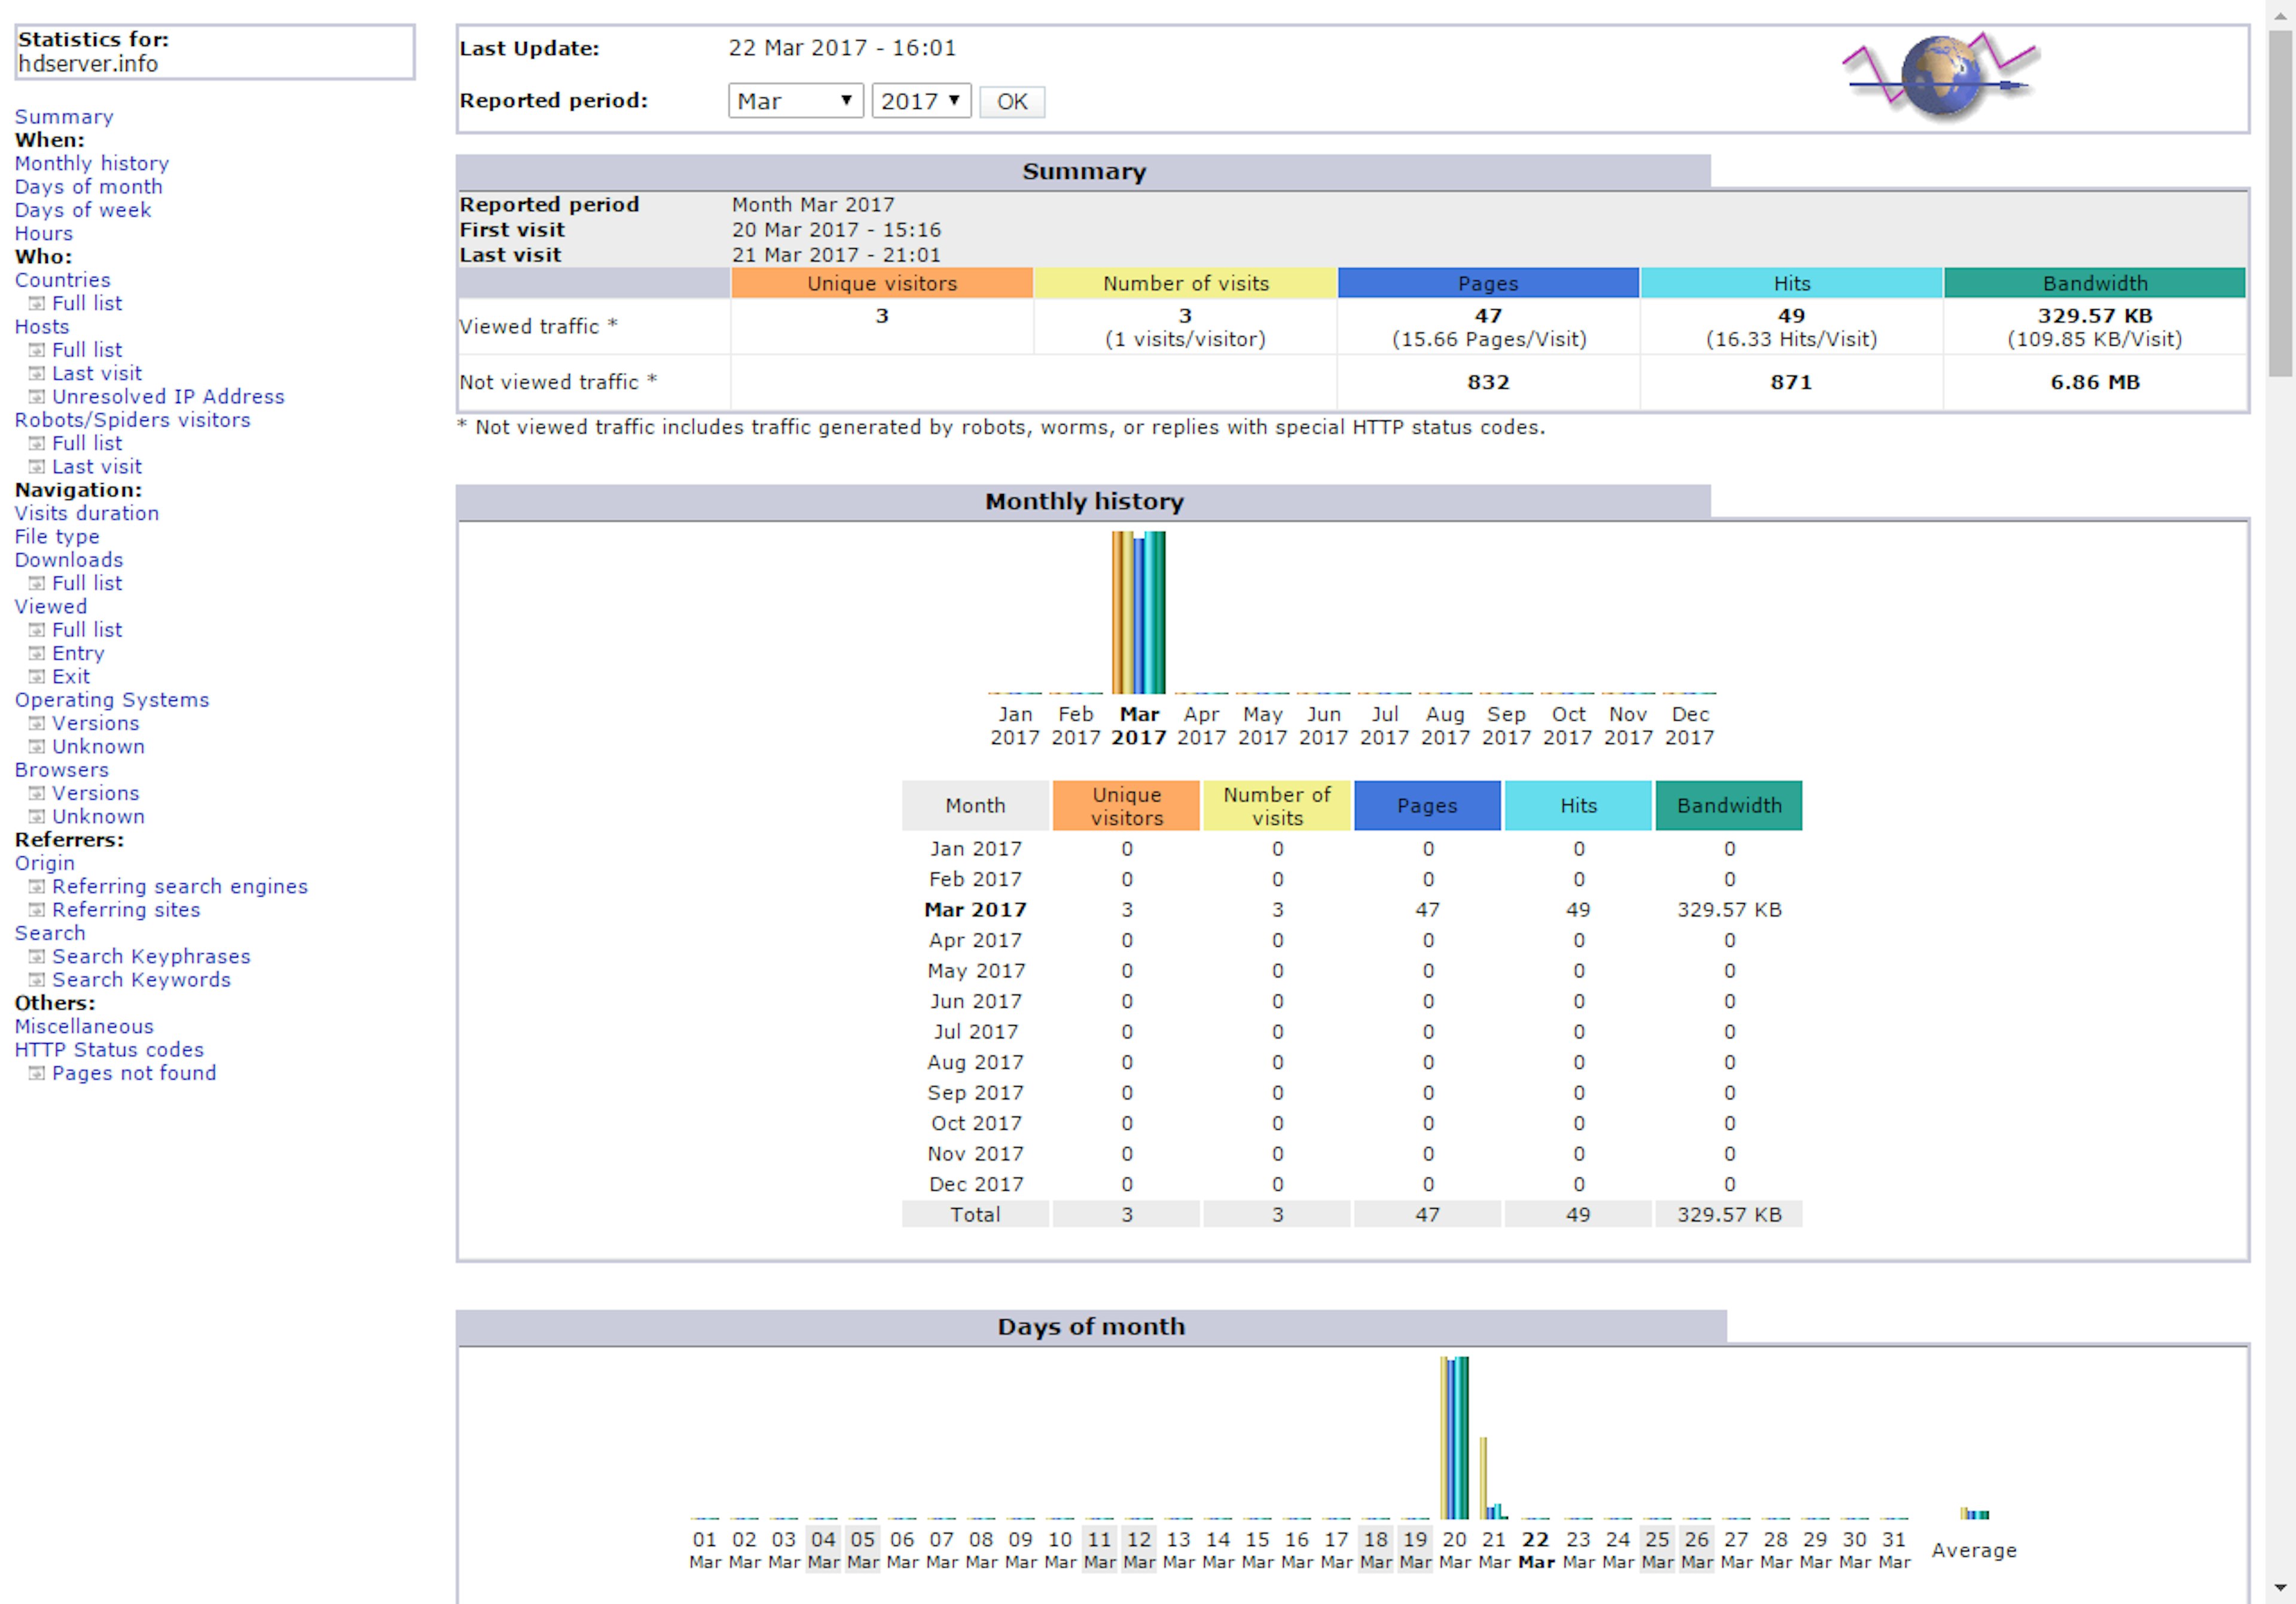Viewport: 2296px width, 1604px height.
Task: Click icon next to Downloads Full list
Action: pyautogui.click(x=37, y=583)
